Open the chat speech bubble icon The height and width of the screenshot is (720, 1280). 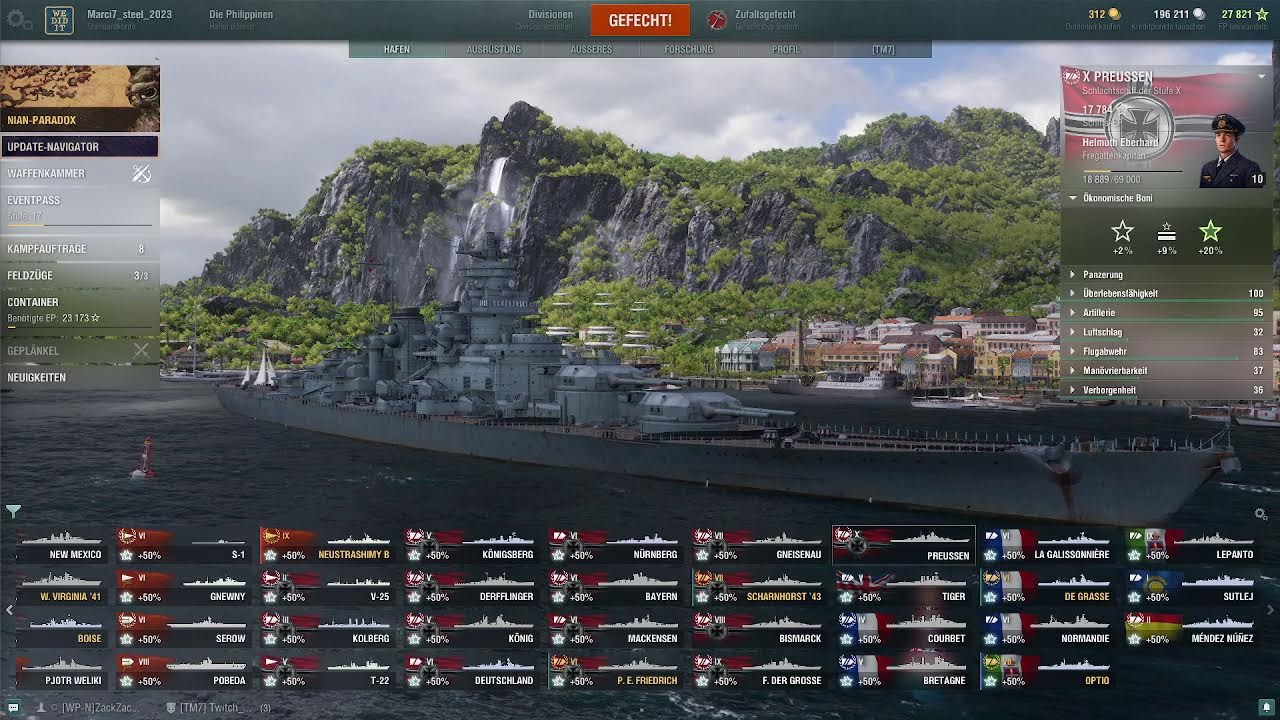(x=11, y=707)
